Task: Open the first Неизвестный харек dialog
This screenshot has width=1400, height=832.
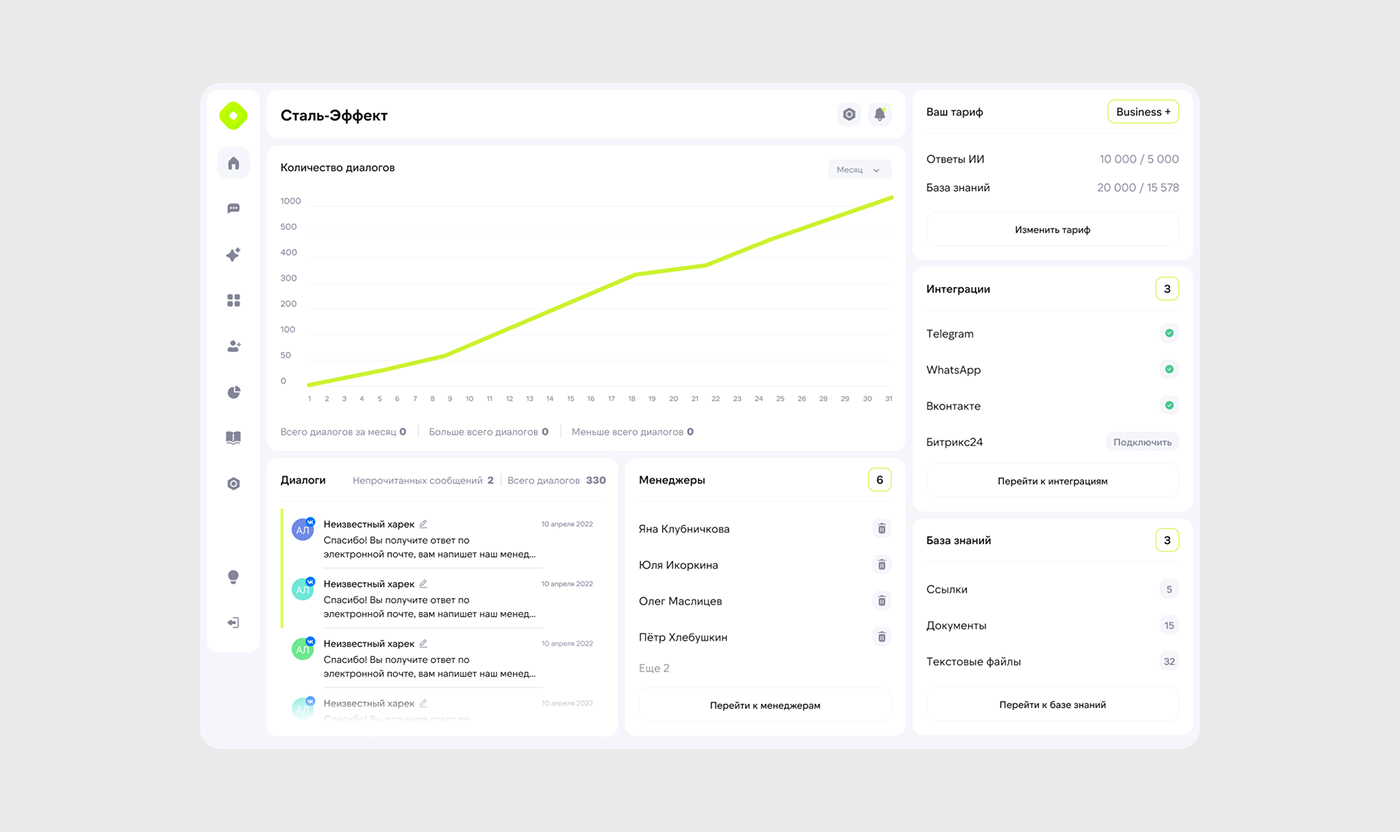Action: click(440, 539)
